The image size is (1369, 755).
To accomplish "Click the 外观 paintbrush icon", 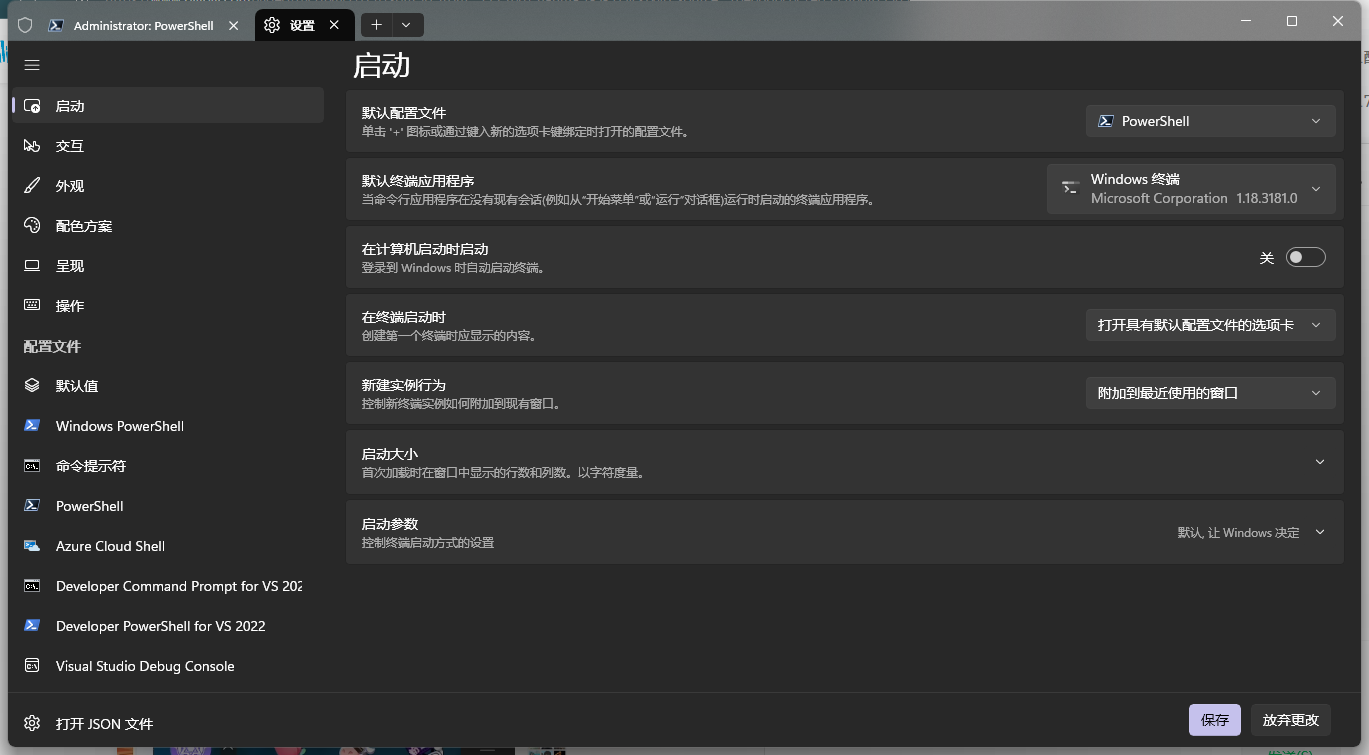I will 32,186.
